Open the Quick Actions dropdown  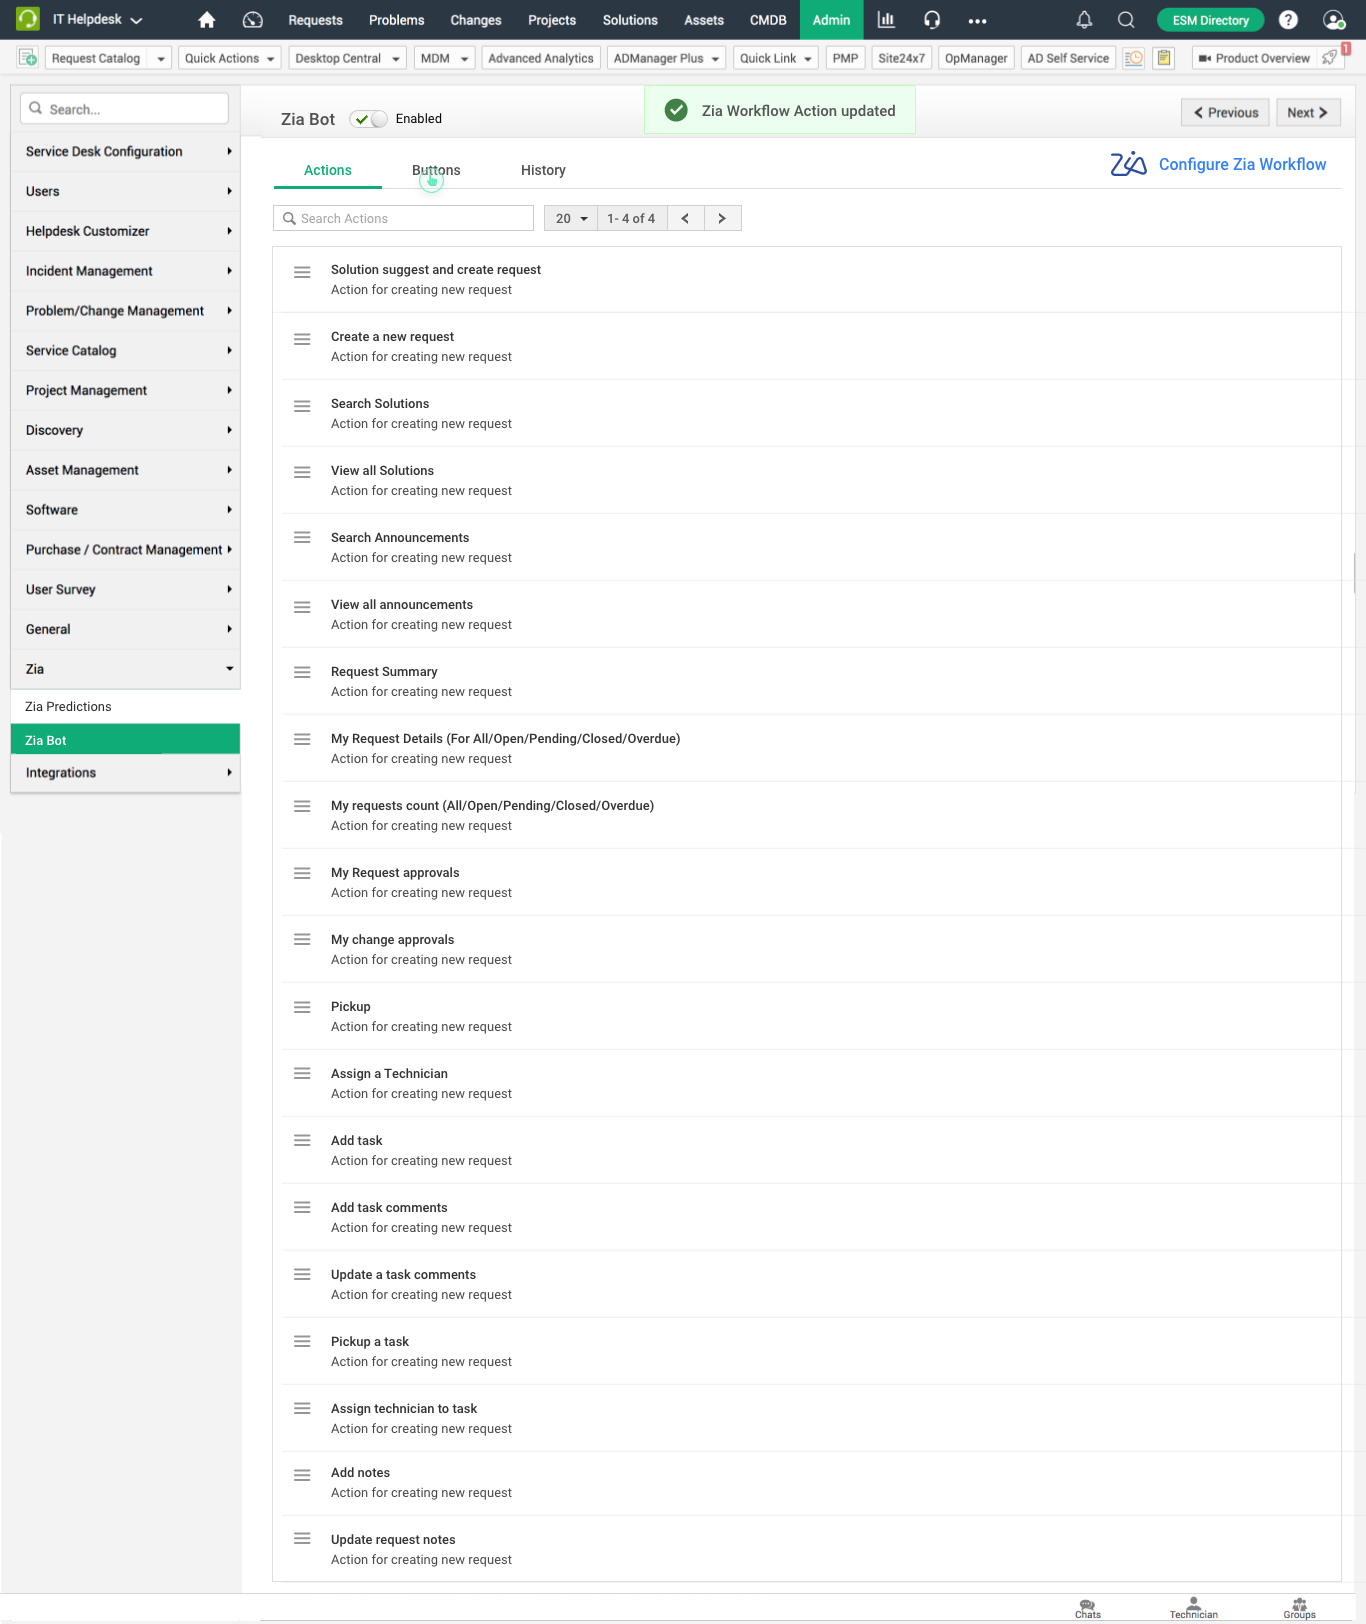tap(229, 58)
